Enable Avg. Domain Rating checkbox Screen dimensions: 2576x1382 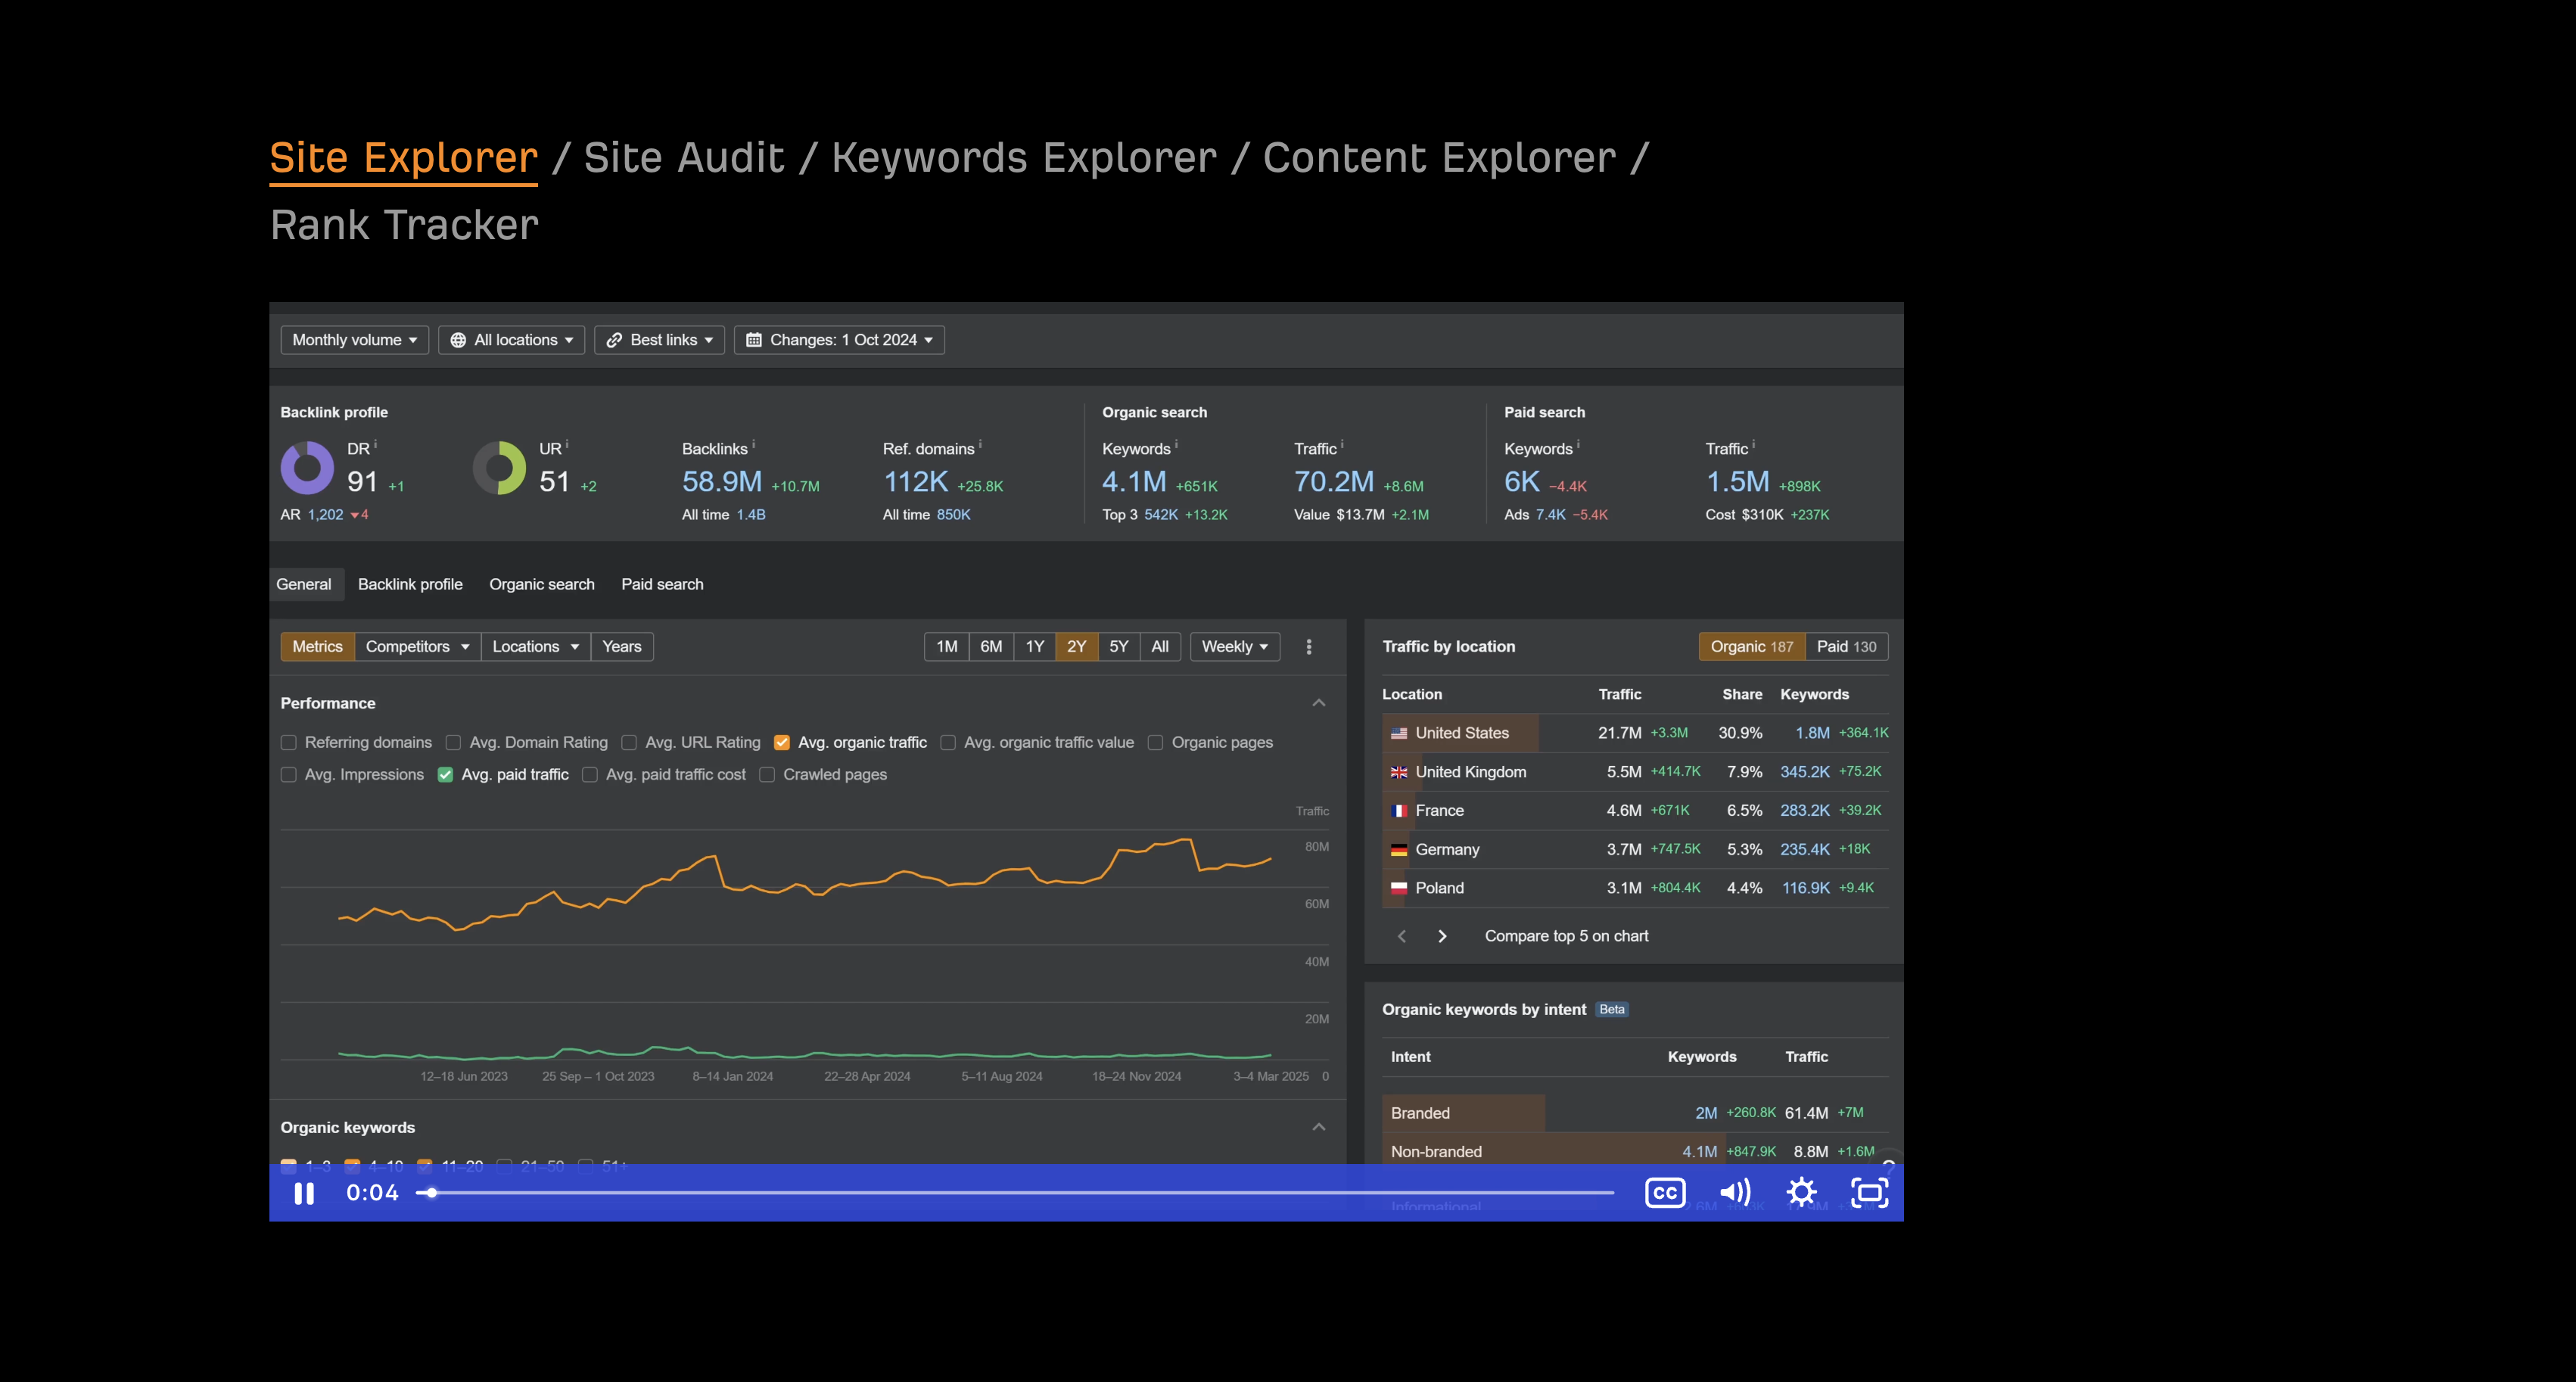tap(453, 743)
